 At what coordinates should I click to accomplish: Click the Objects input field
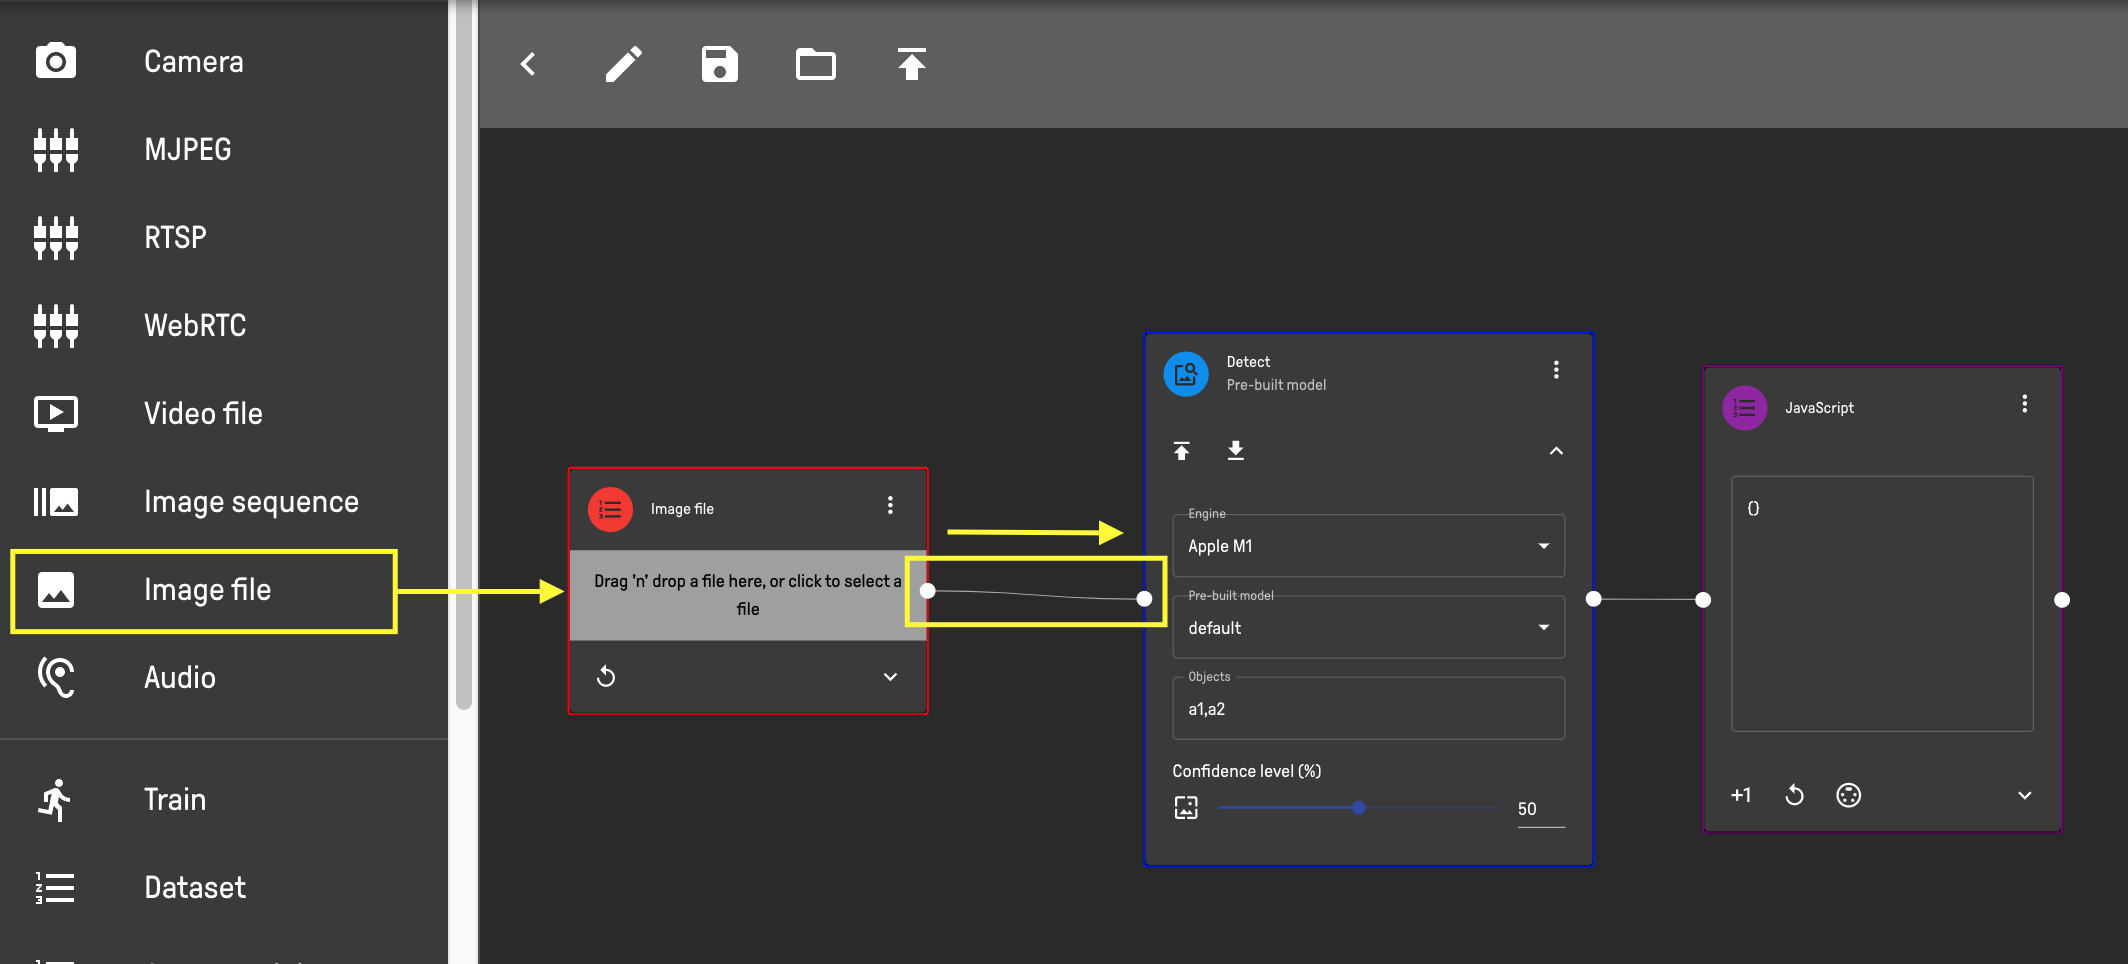click(1367, 709)
